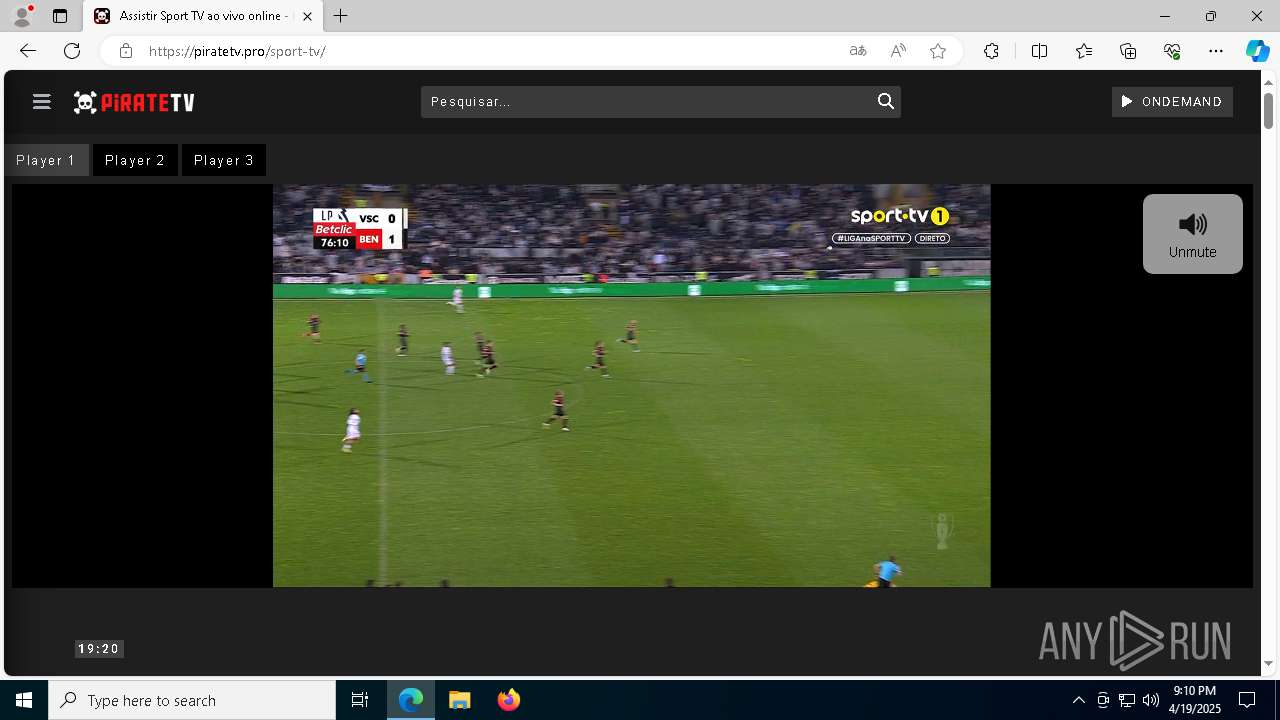1280x720 pixels.
Task: Launch Firefox from taskbar
Action: [x=509, y=700]
